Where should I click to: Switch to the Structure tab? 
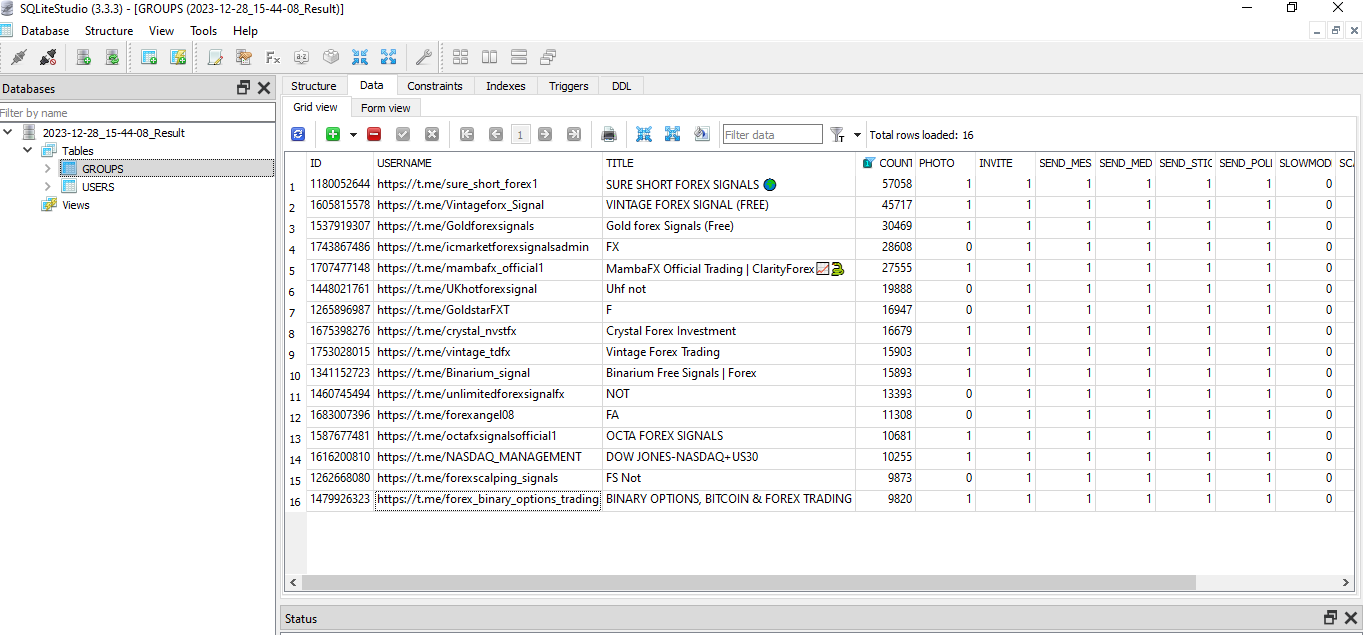pyautogui.click(x=314, y=86)
